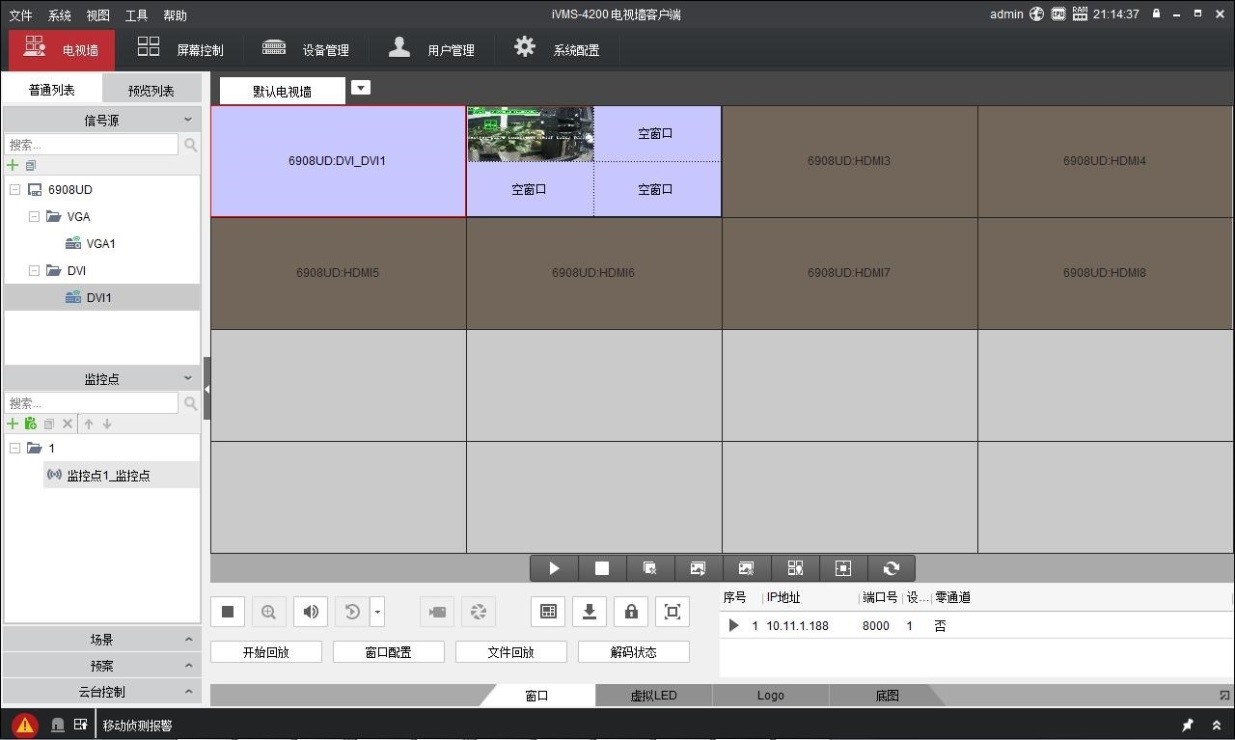Click the fullscreen frame icon beside the lock
The image size is (1235, 740).
click(x=672, y=612)
